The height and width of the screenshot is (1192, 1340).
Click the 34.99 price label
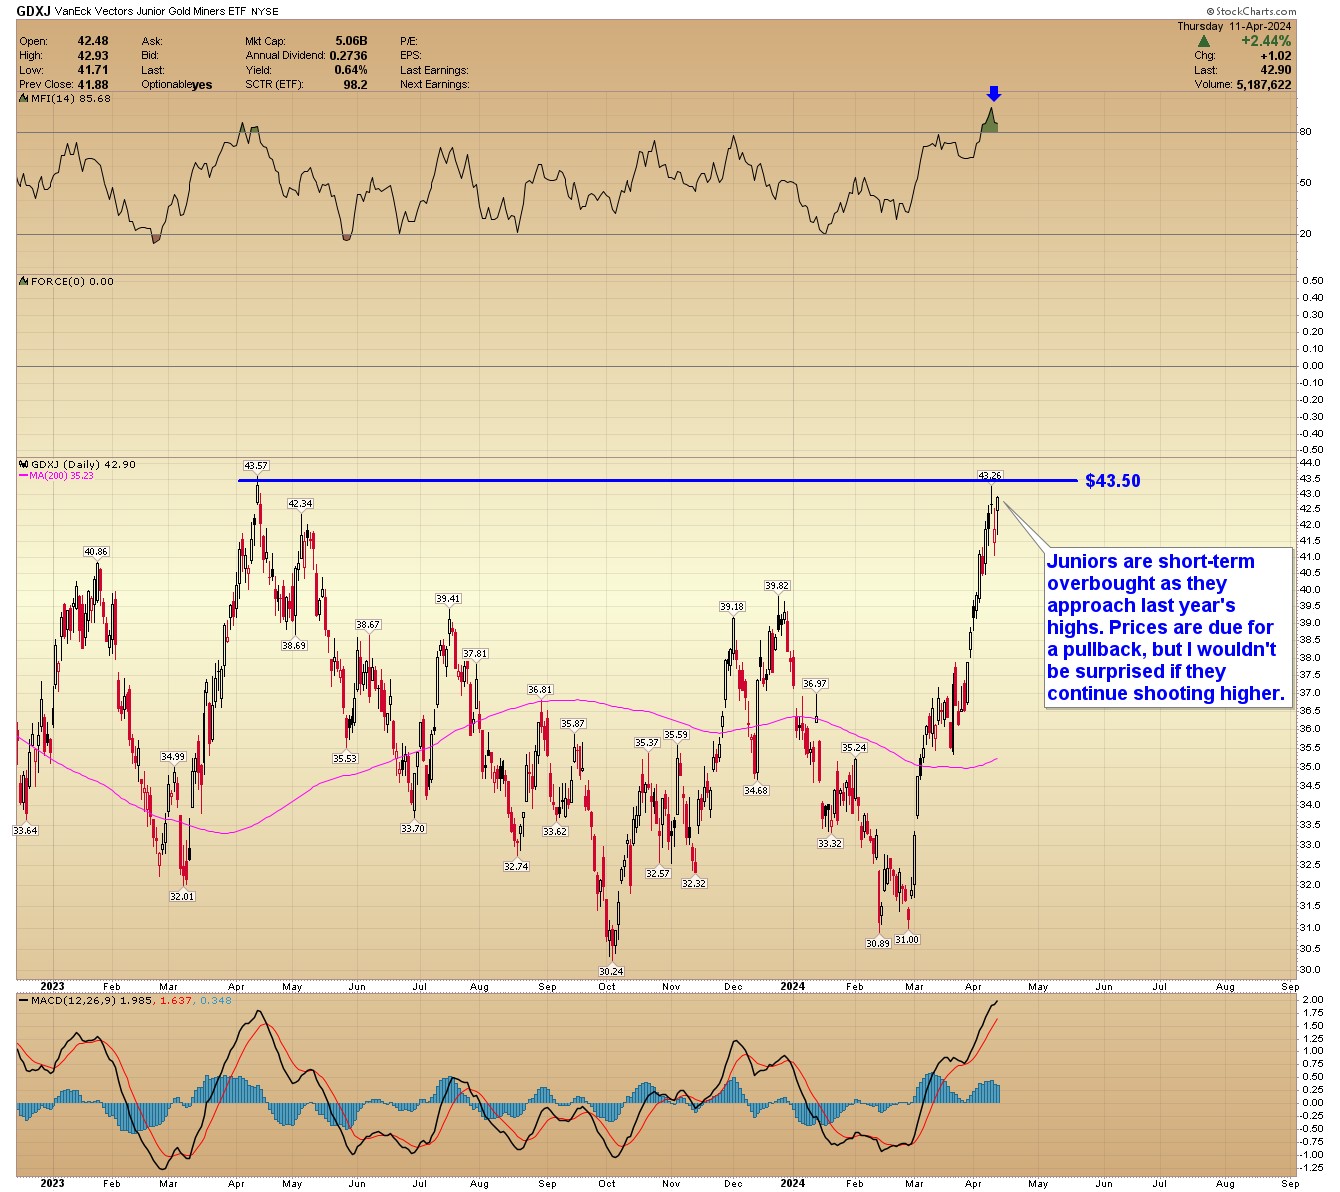173,757
